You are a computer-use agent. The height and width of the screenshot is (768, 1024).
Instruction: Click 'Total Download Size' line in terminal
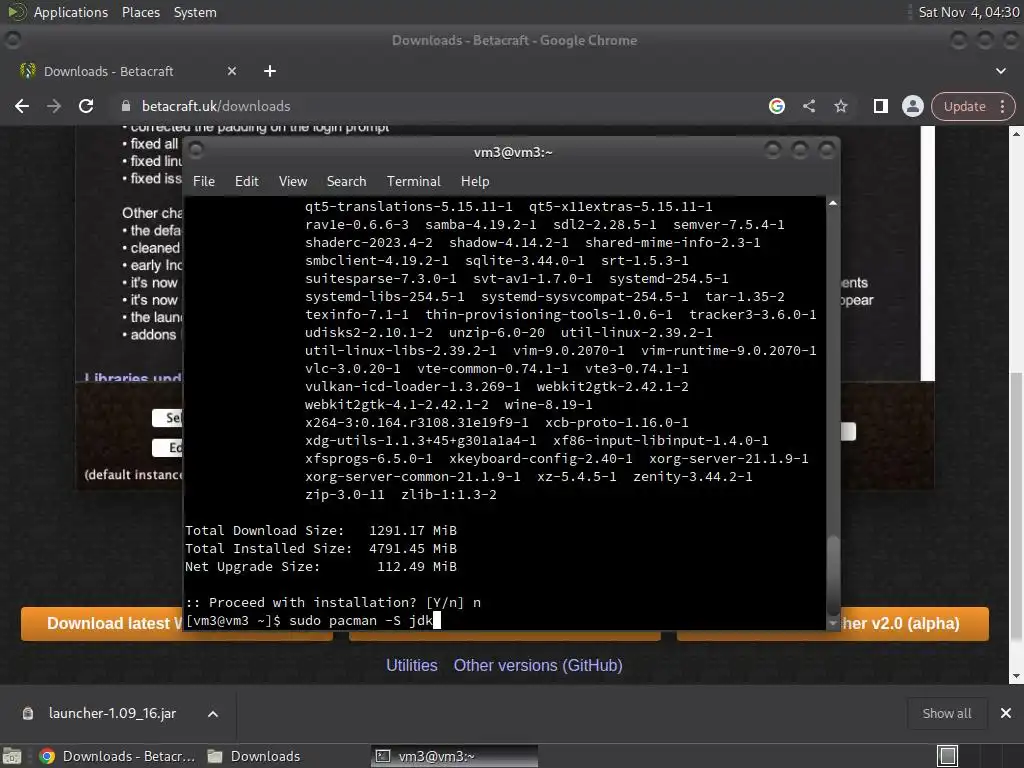321,530
